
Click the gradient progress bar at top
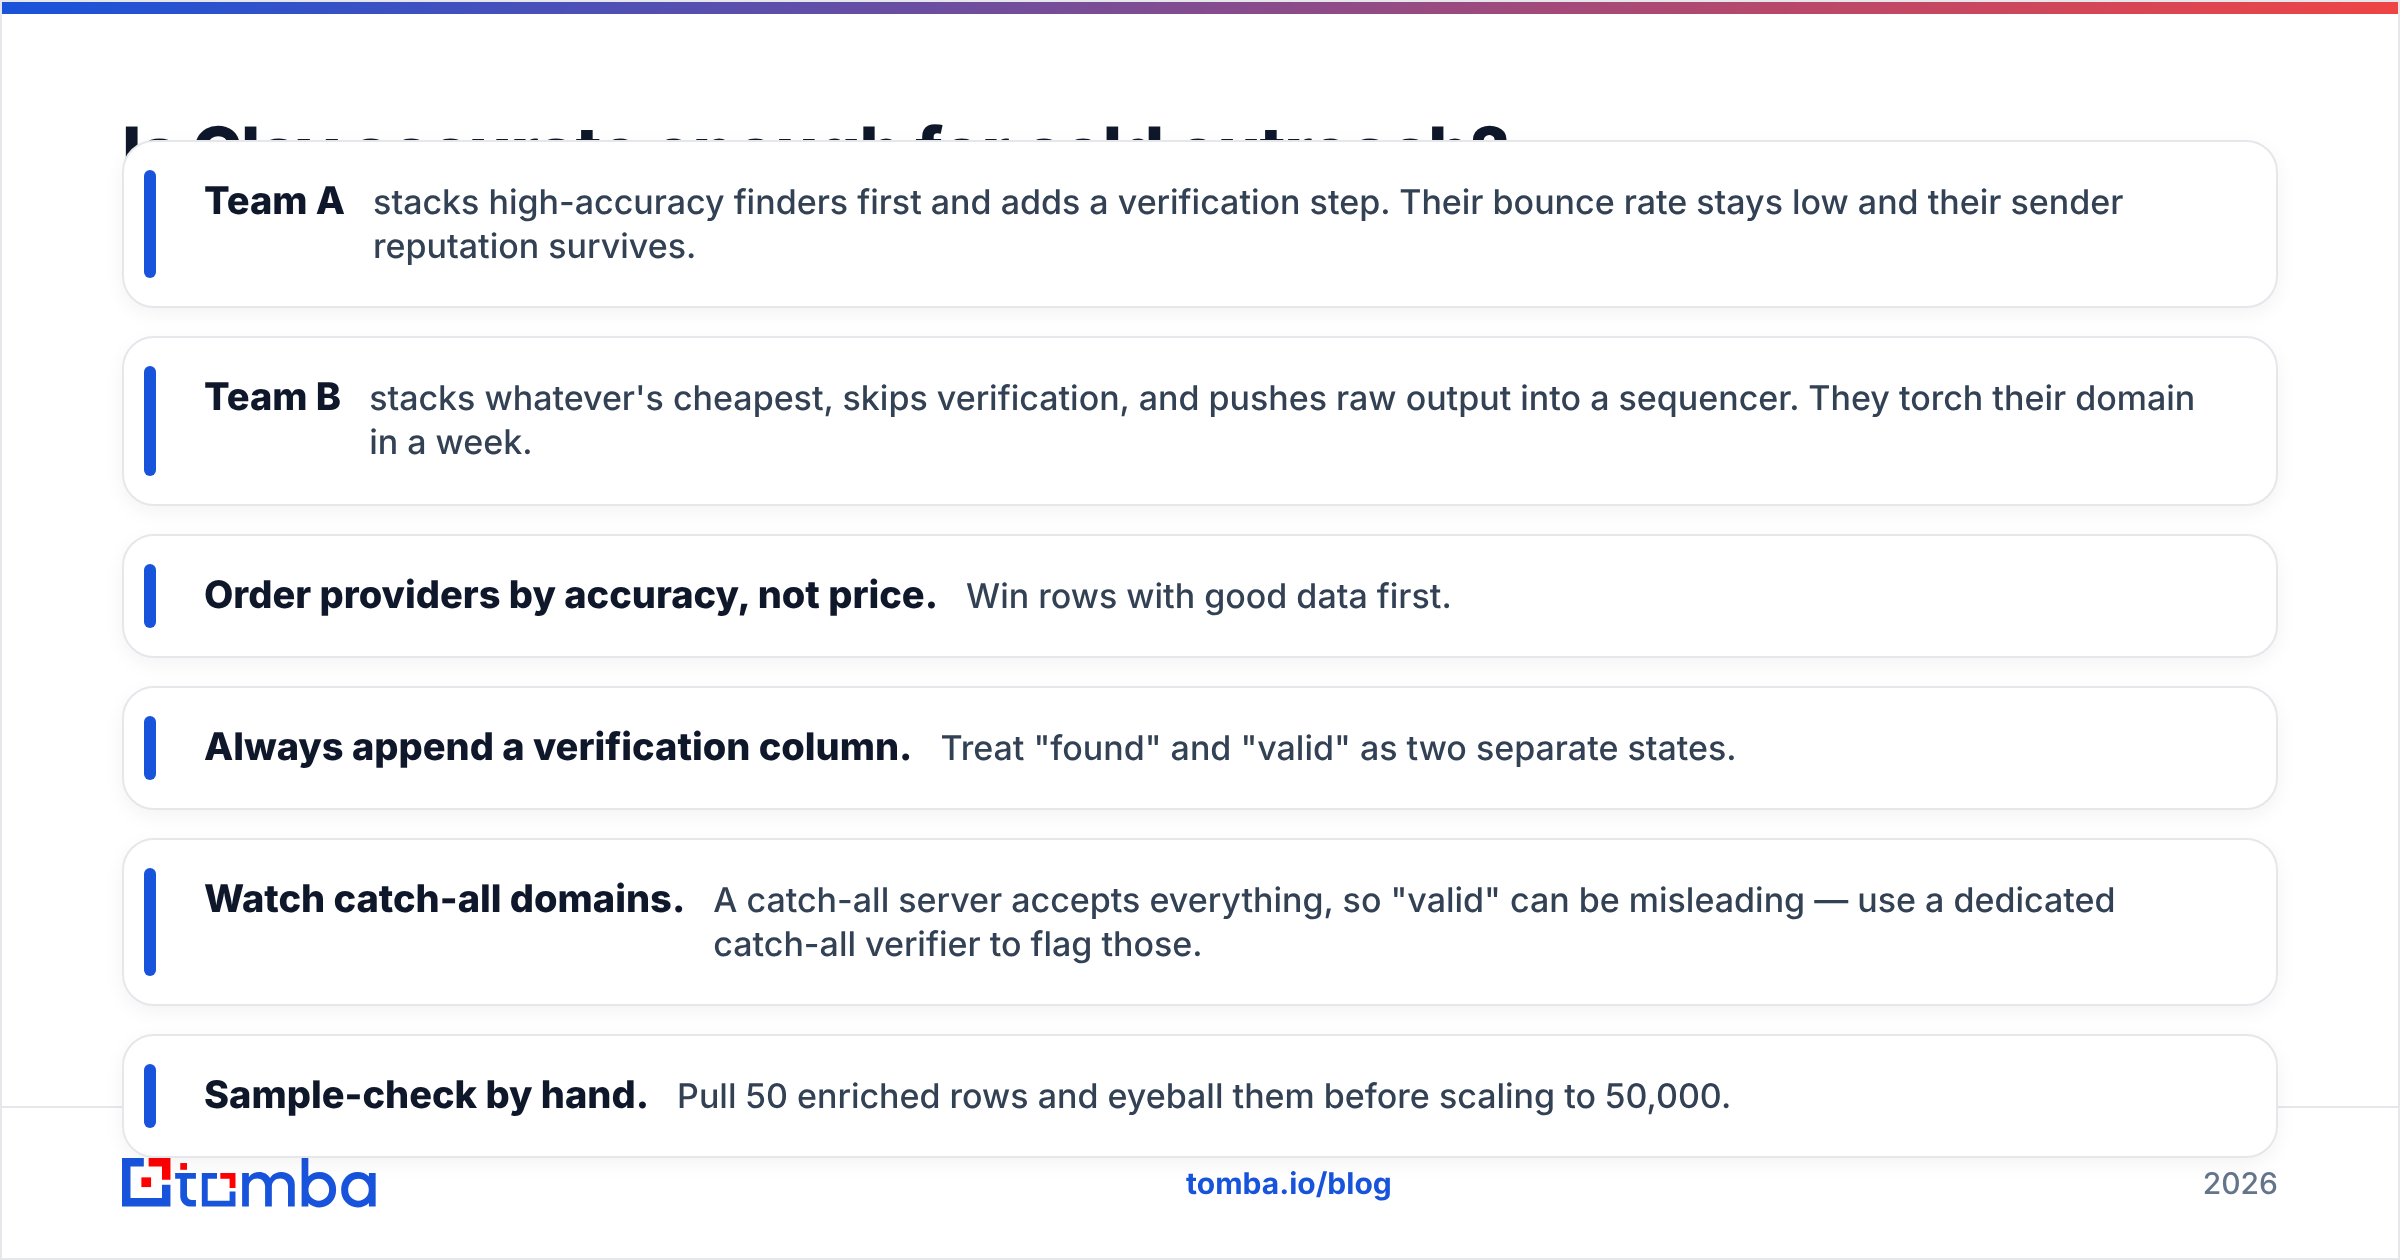[1200, 7]
